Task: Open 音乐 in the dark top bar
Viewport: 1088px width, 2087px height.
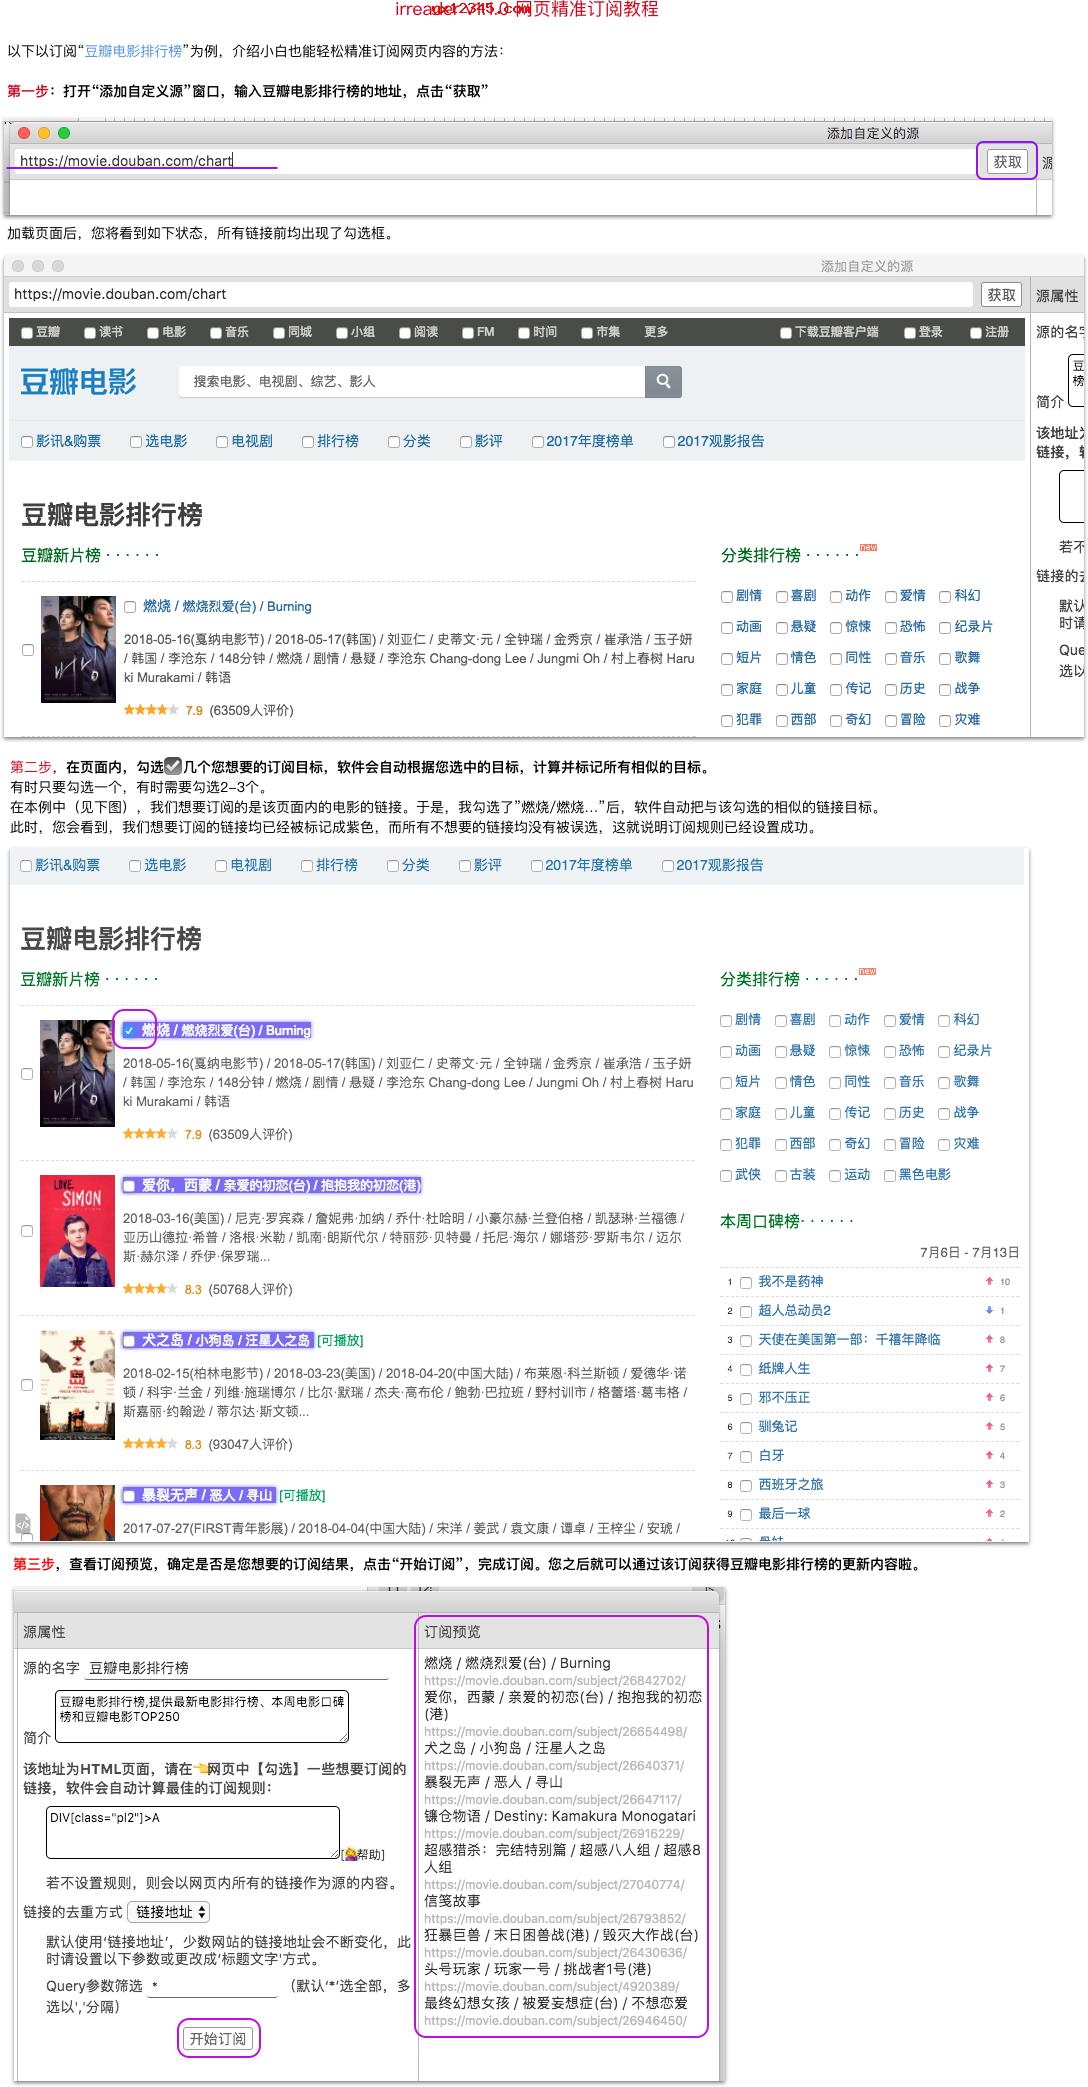Action: (237, 332)
